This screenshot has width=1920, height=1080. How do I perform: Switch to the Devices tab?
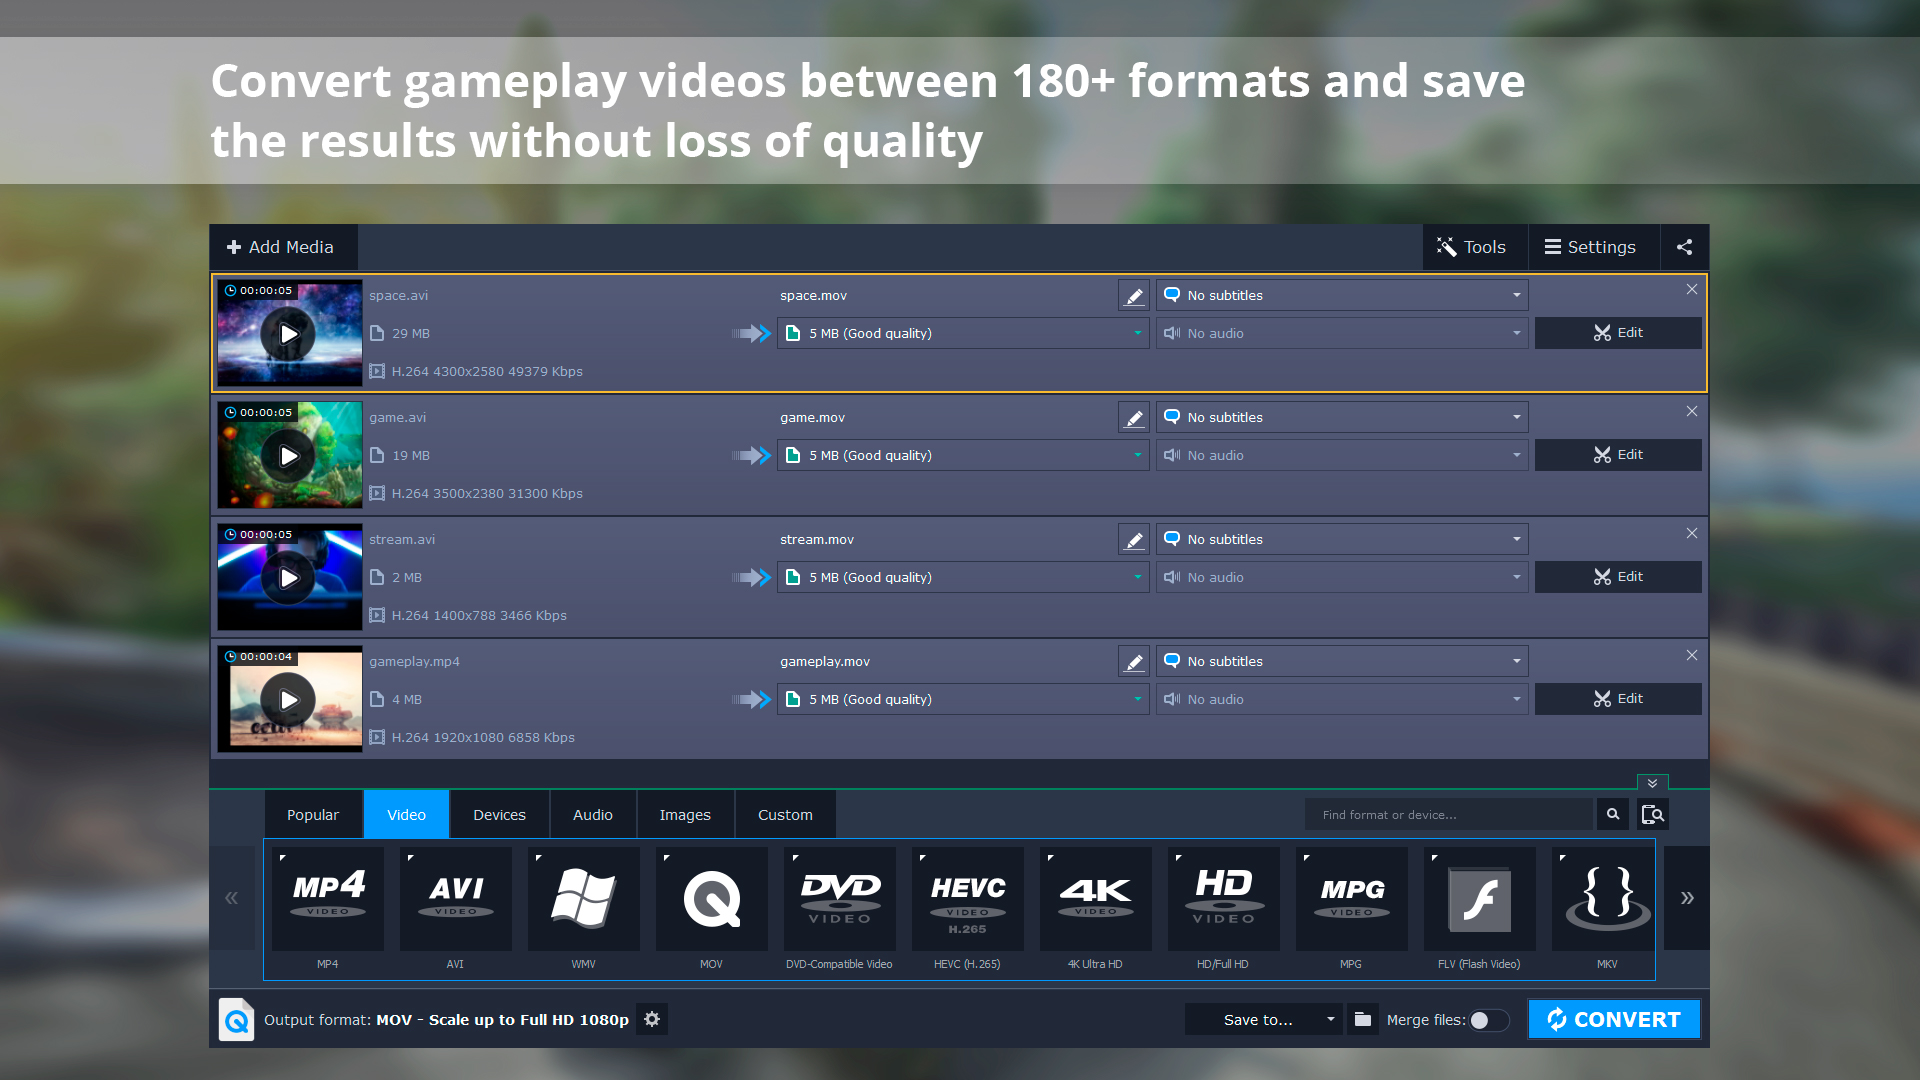pos(499,814)
